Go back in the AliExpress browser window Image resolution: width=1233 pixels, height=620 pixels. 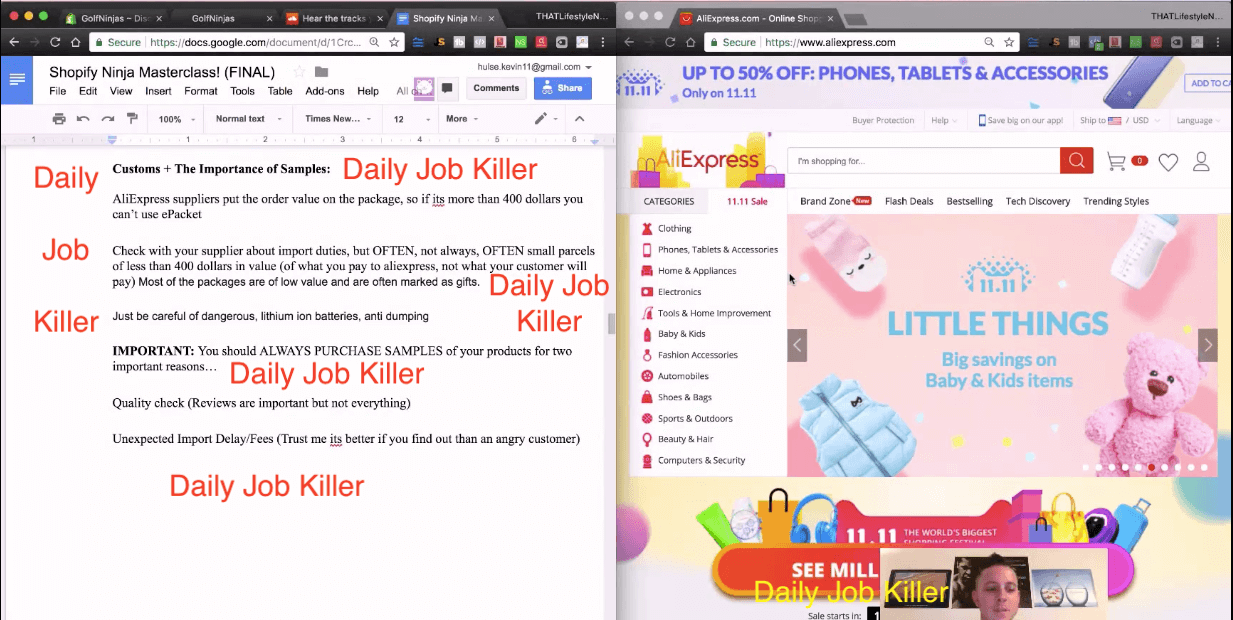pyautogui.click(x=628, y=42)
